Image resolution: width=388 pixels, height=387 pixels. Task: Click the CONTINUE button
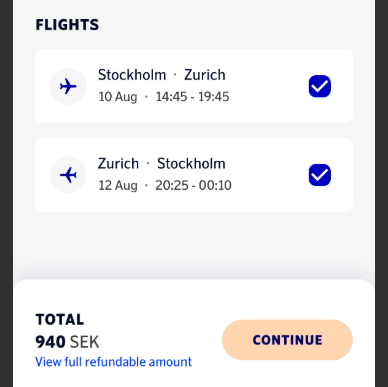[x=287, y=340]
